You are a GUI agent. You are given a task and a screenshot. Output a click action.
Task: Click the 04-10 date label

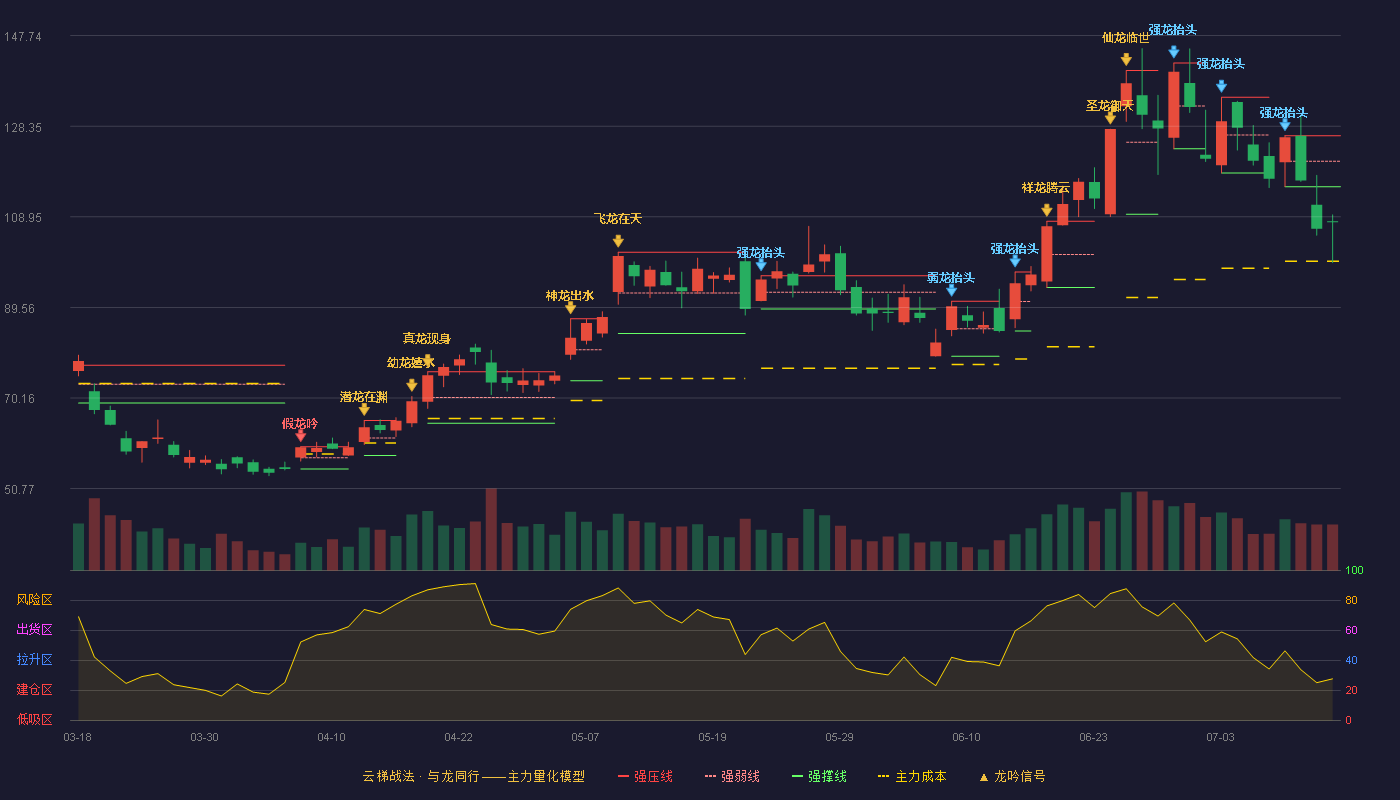331,737
